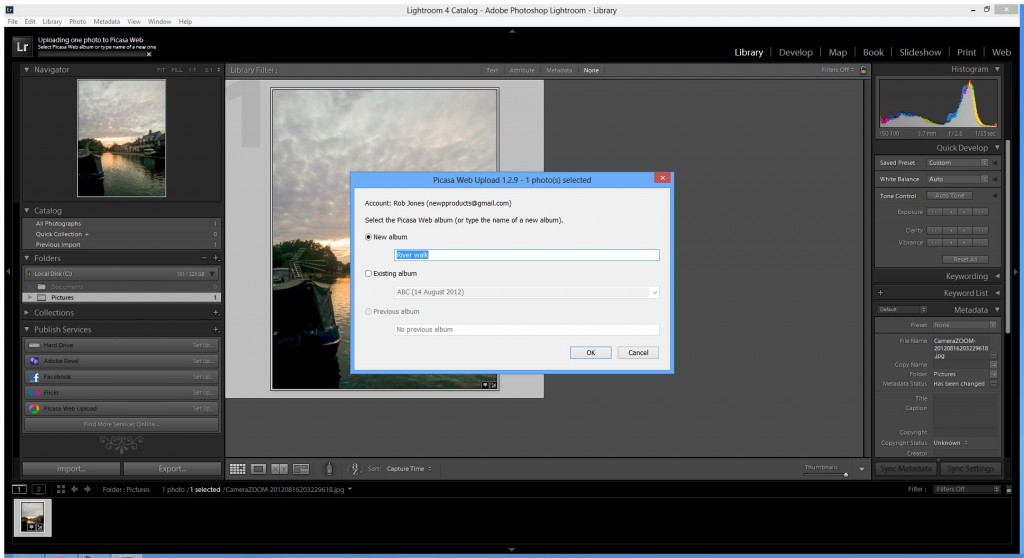Click the filter lock icon in Library Filter bar
Viewport: 1024px width, 558px height.
coord(863,70)
